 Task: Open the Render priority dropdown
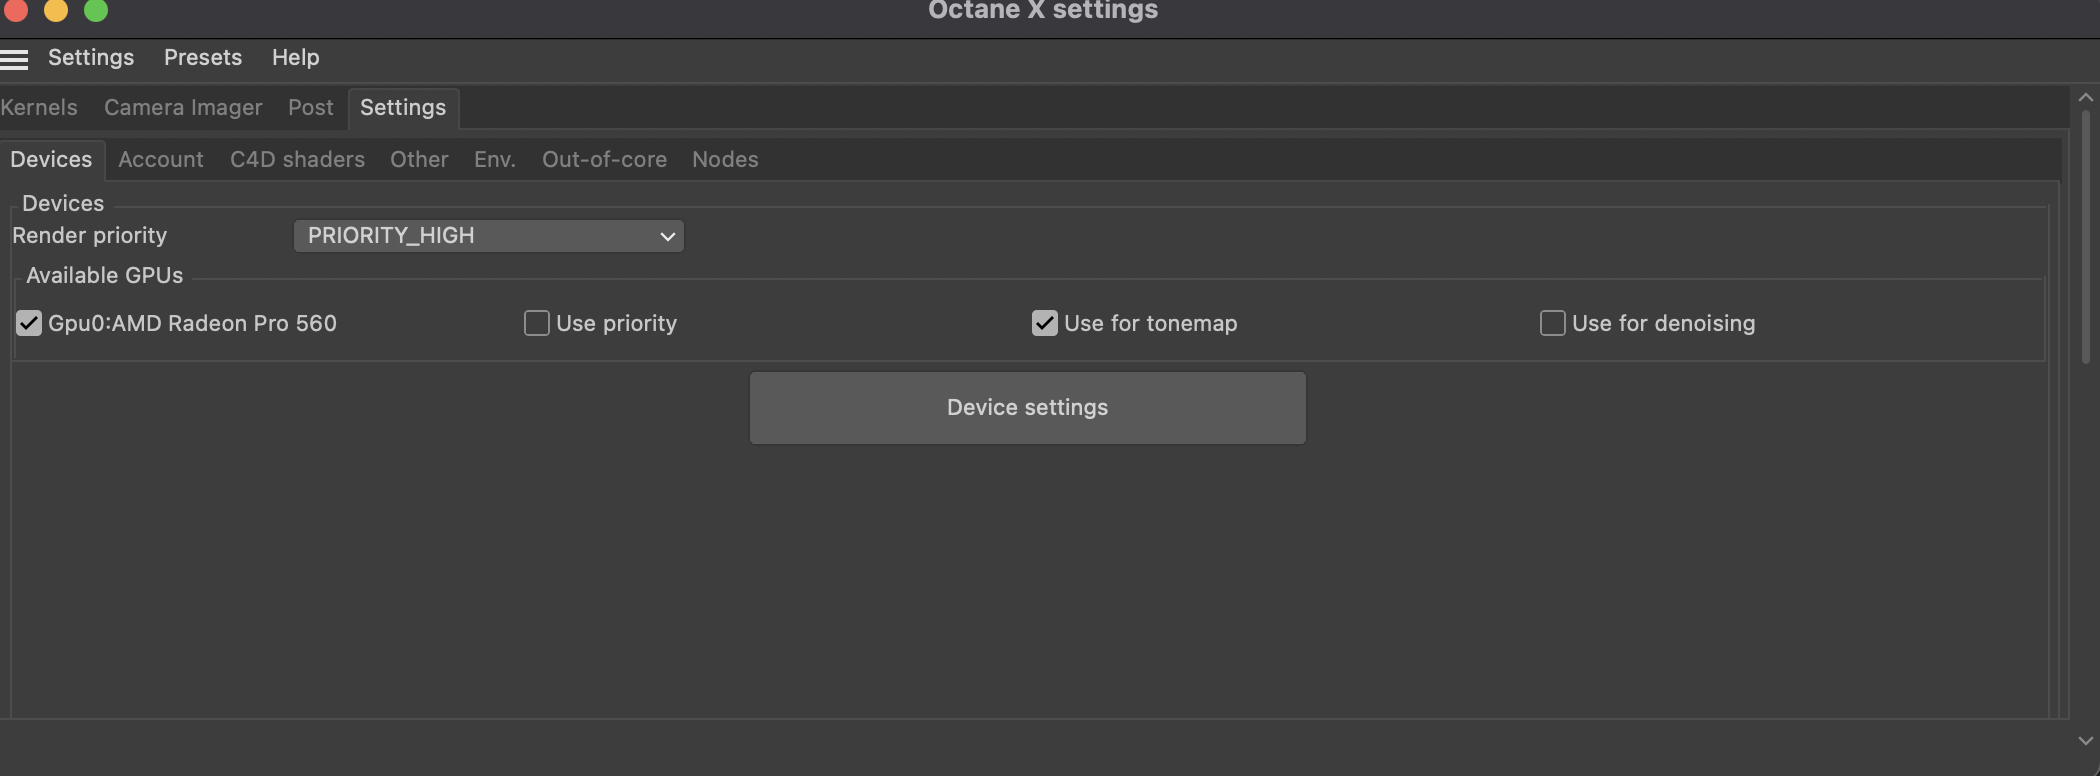click(x=488, y=236)
